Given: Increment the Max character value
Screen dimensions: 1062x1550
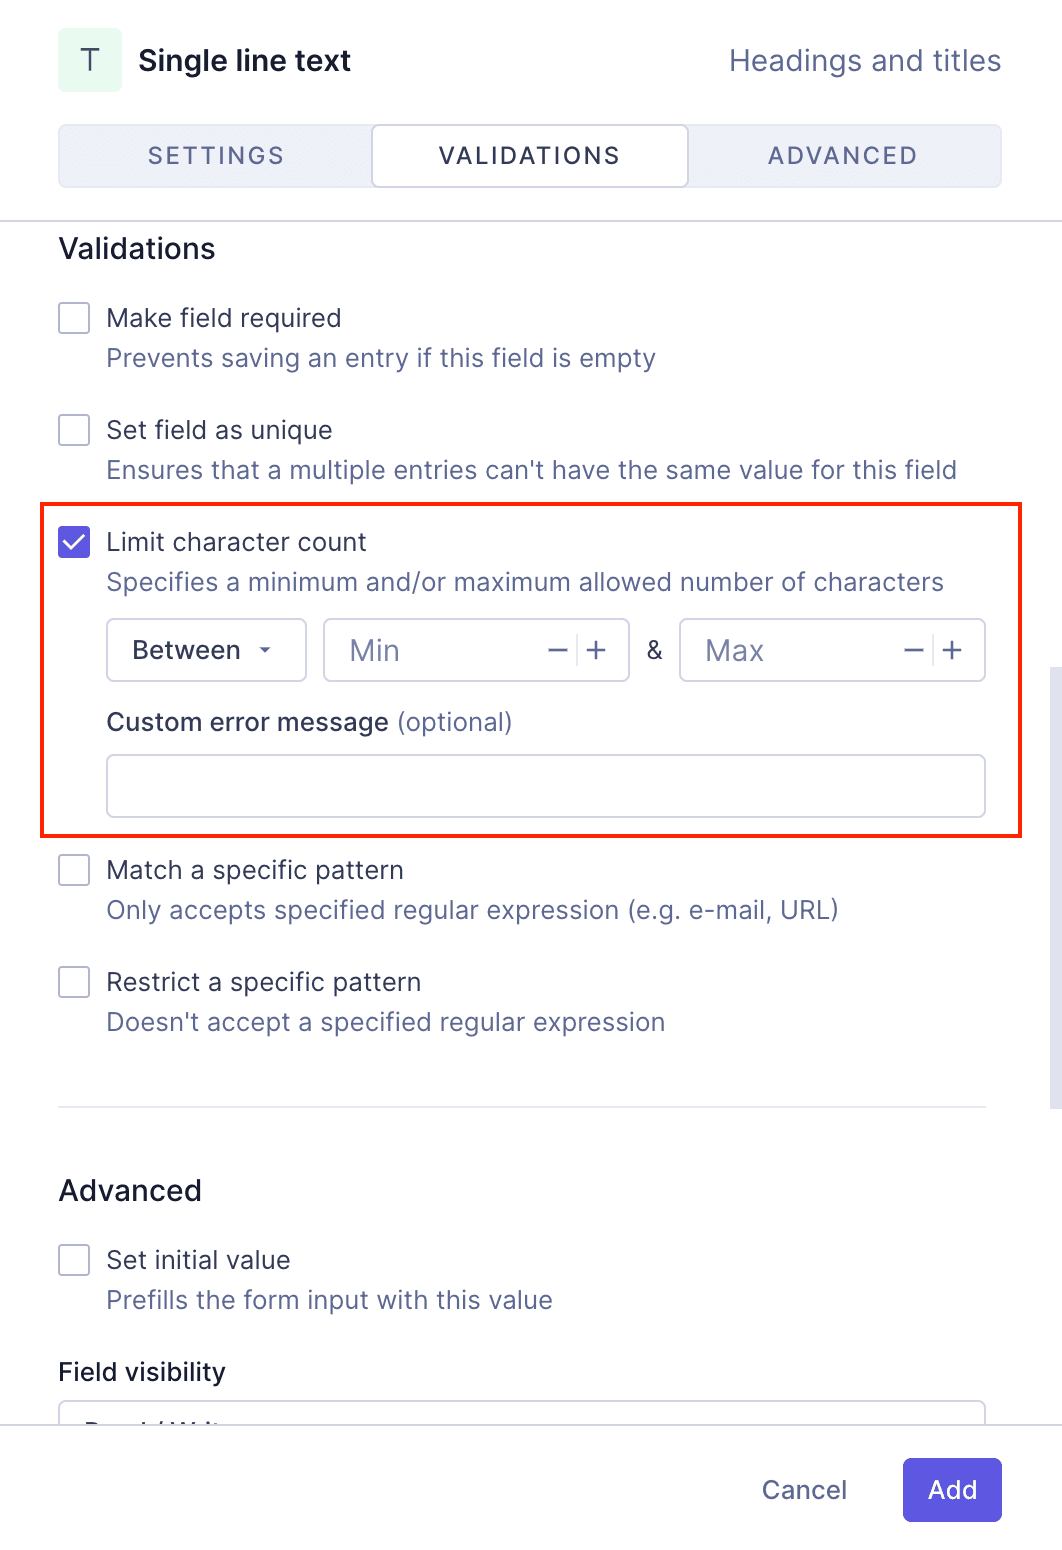Looking at the screenshot, I should [x=951, y=650].
